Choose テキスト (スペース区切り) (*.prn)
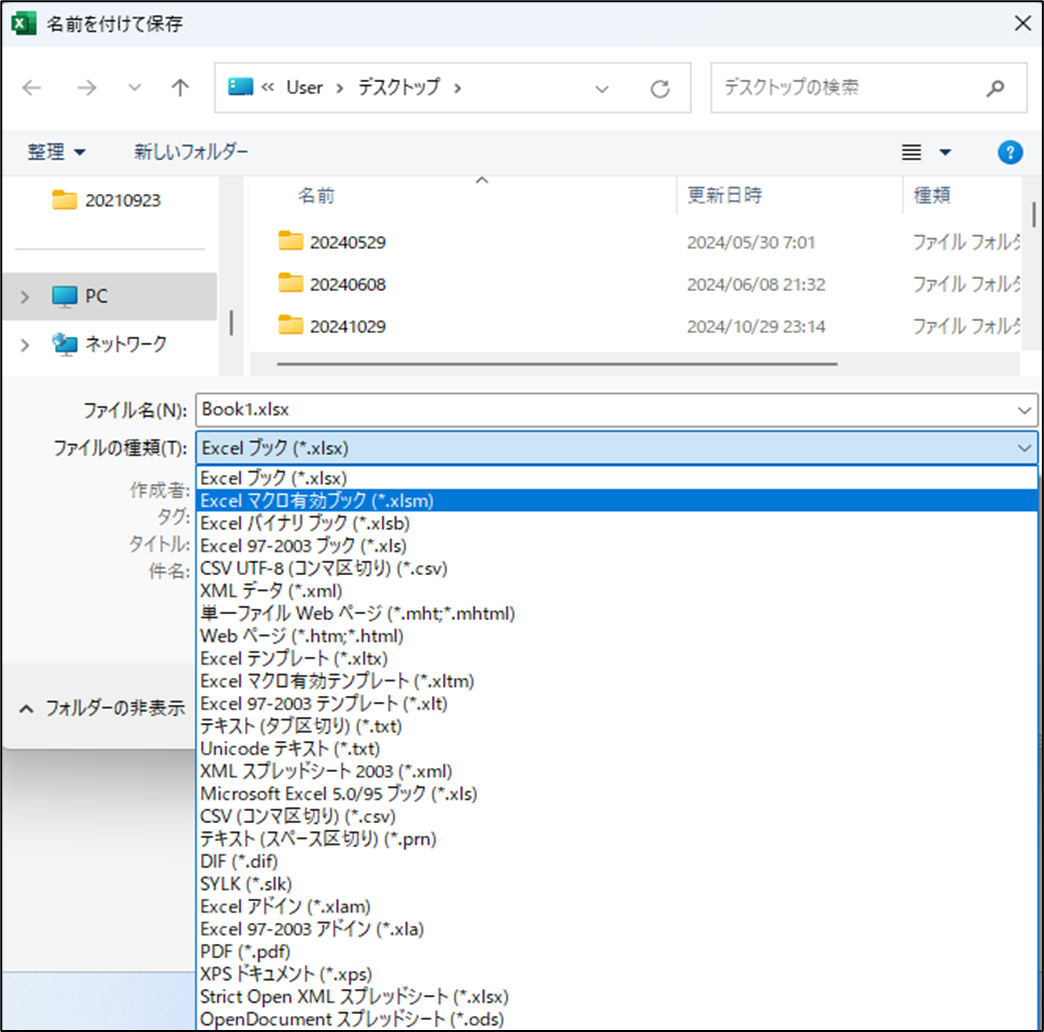Screen dimensions: 1044x1032 pyautogui.click(x=617, y=839)
